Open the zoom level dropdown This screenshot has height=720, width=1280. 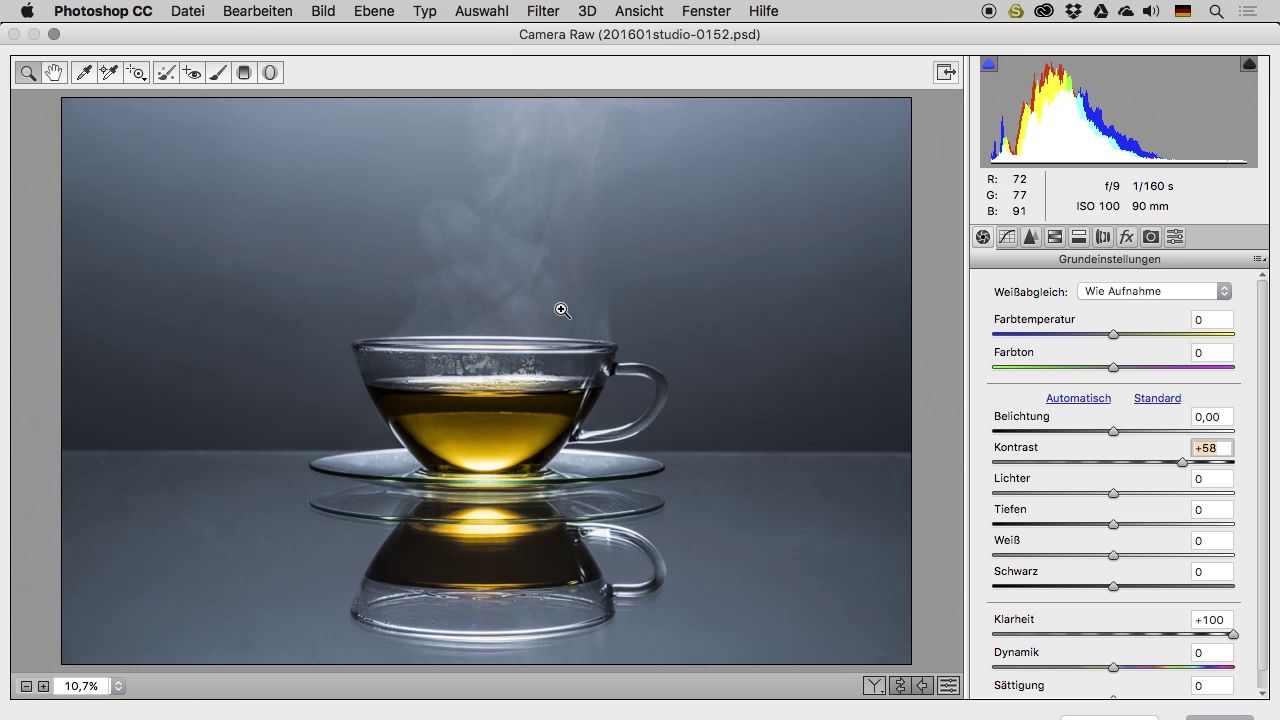(118, 686)
